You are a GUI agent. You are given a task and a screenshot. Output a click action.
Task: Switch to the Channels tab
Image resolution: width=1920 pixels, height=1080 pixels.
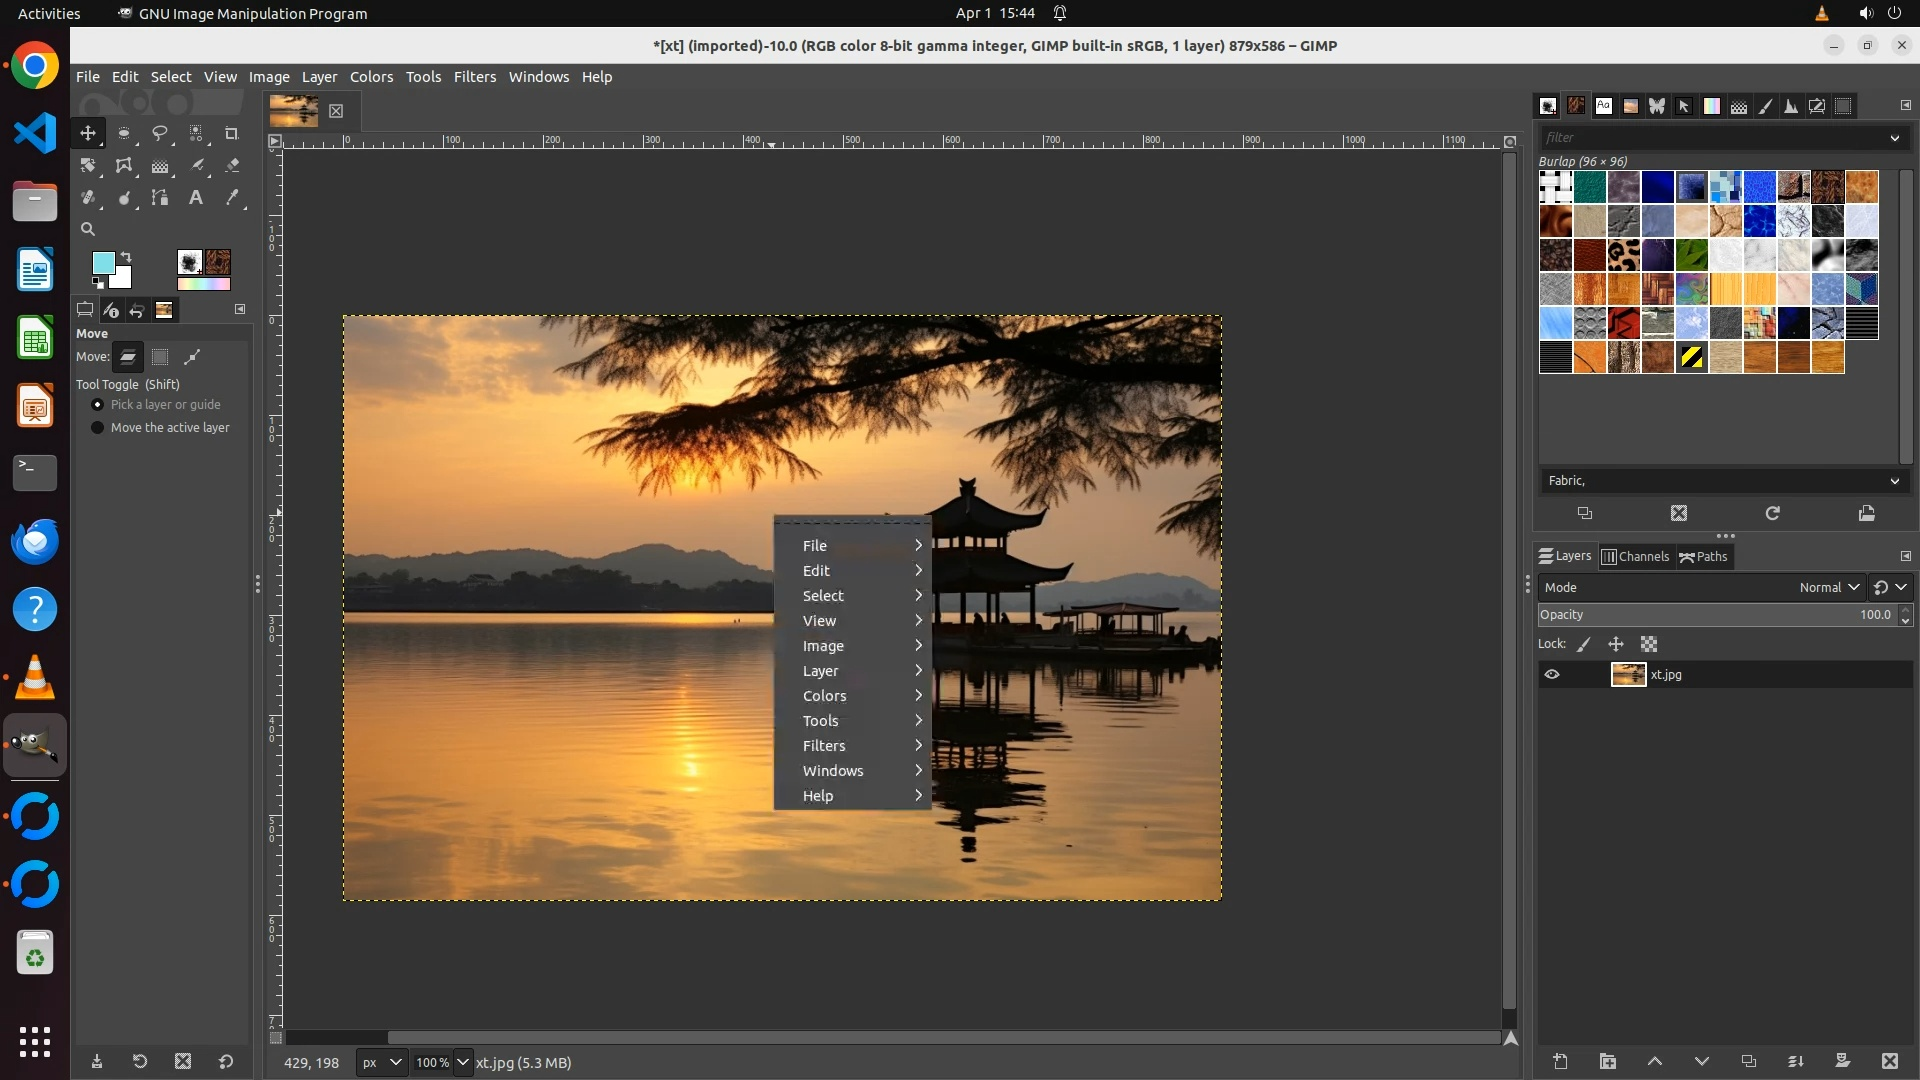click(1636, 557)
